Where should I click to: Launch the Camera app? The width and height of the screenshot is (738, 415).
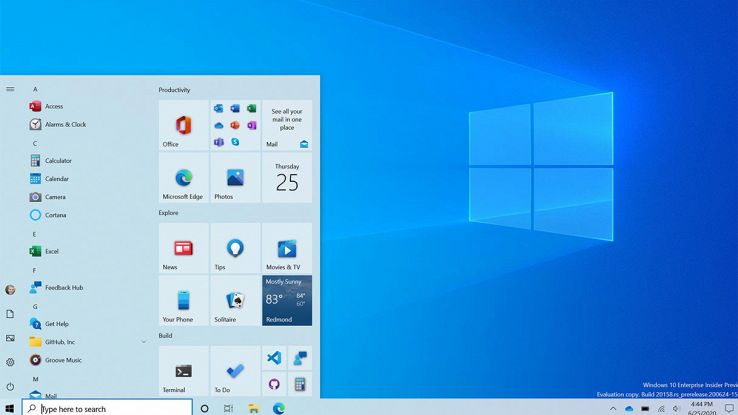[x=87, y=197]
